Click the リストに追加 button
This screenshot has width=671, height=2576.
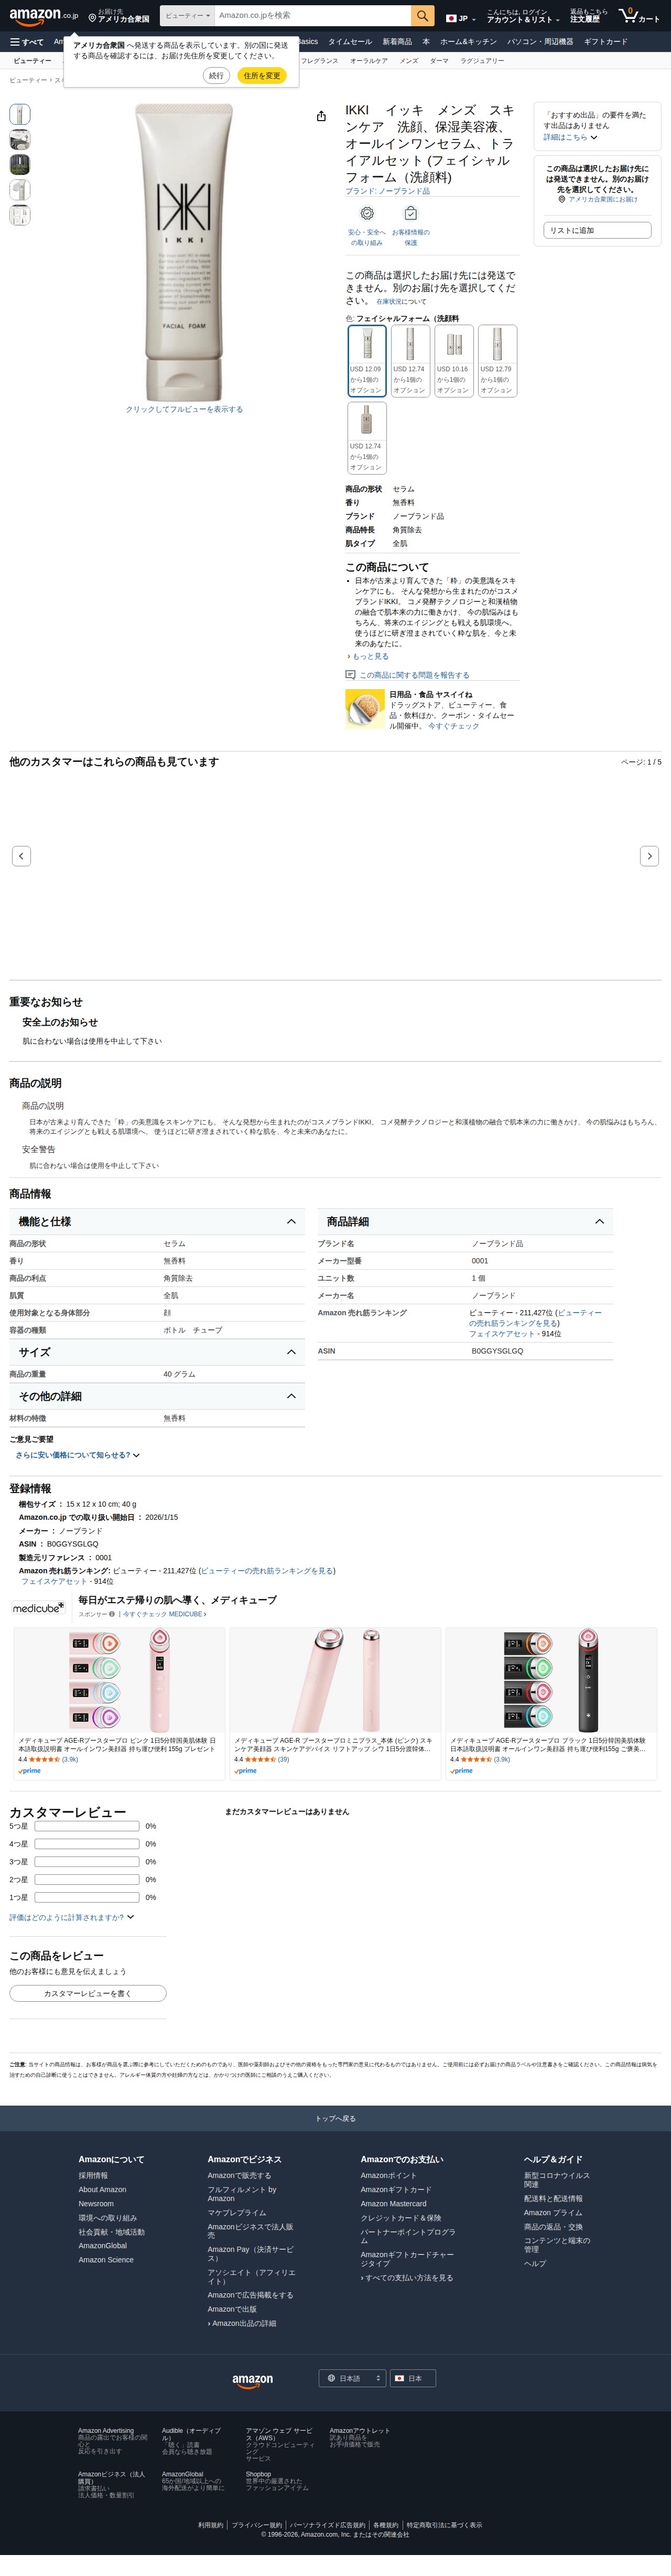pyautogui.click(x=597, y=230)
